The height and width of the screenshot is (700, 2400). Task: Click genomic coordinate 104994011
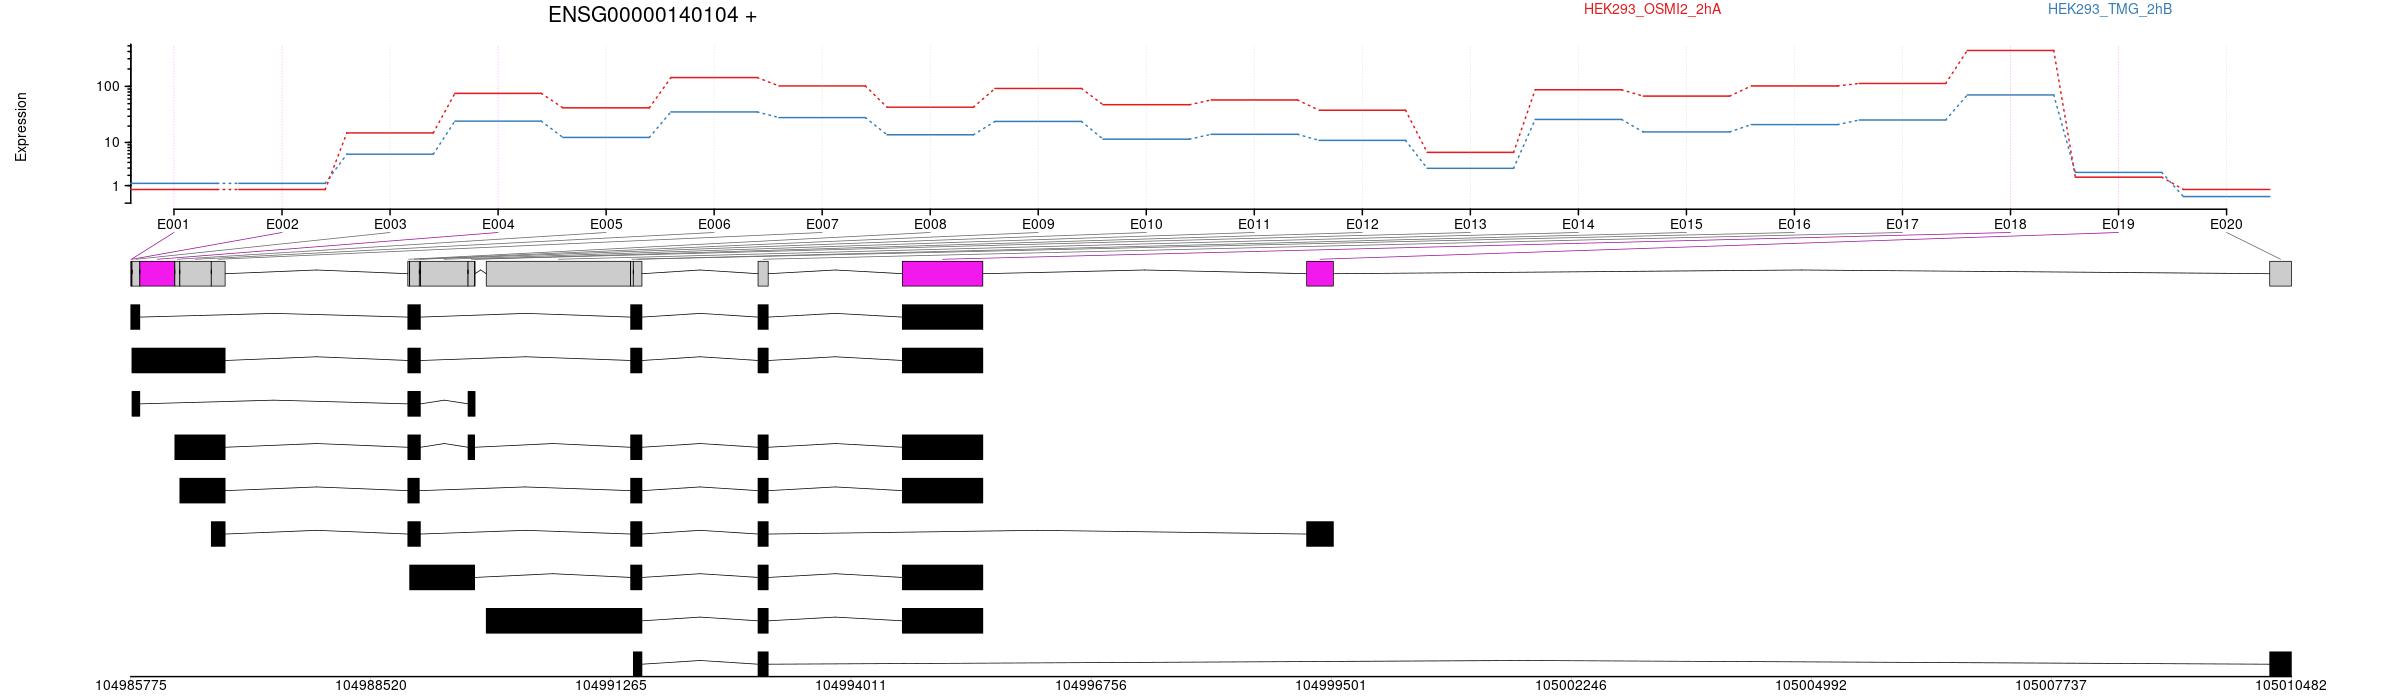pos(851,686)
